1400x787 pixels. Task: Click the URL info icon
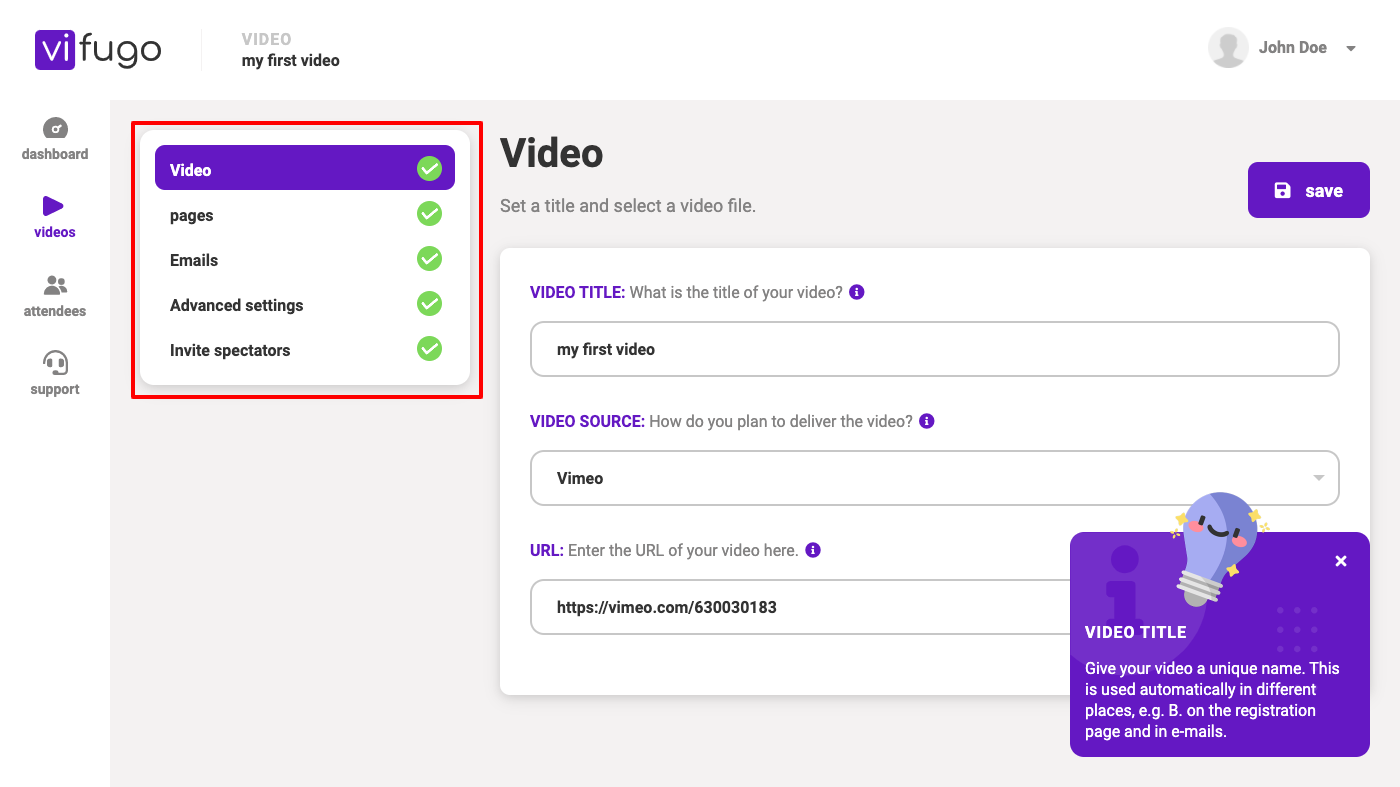[x=813, y=550]
